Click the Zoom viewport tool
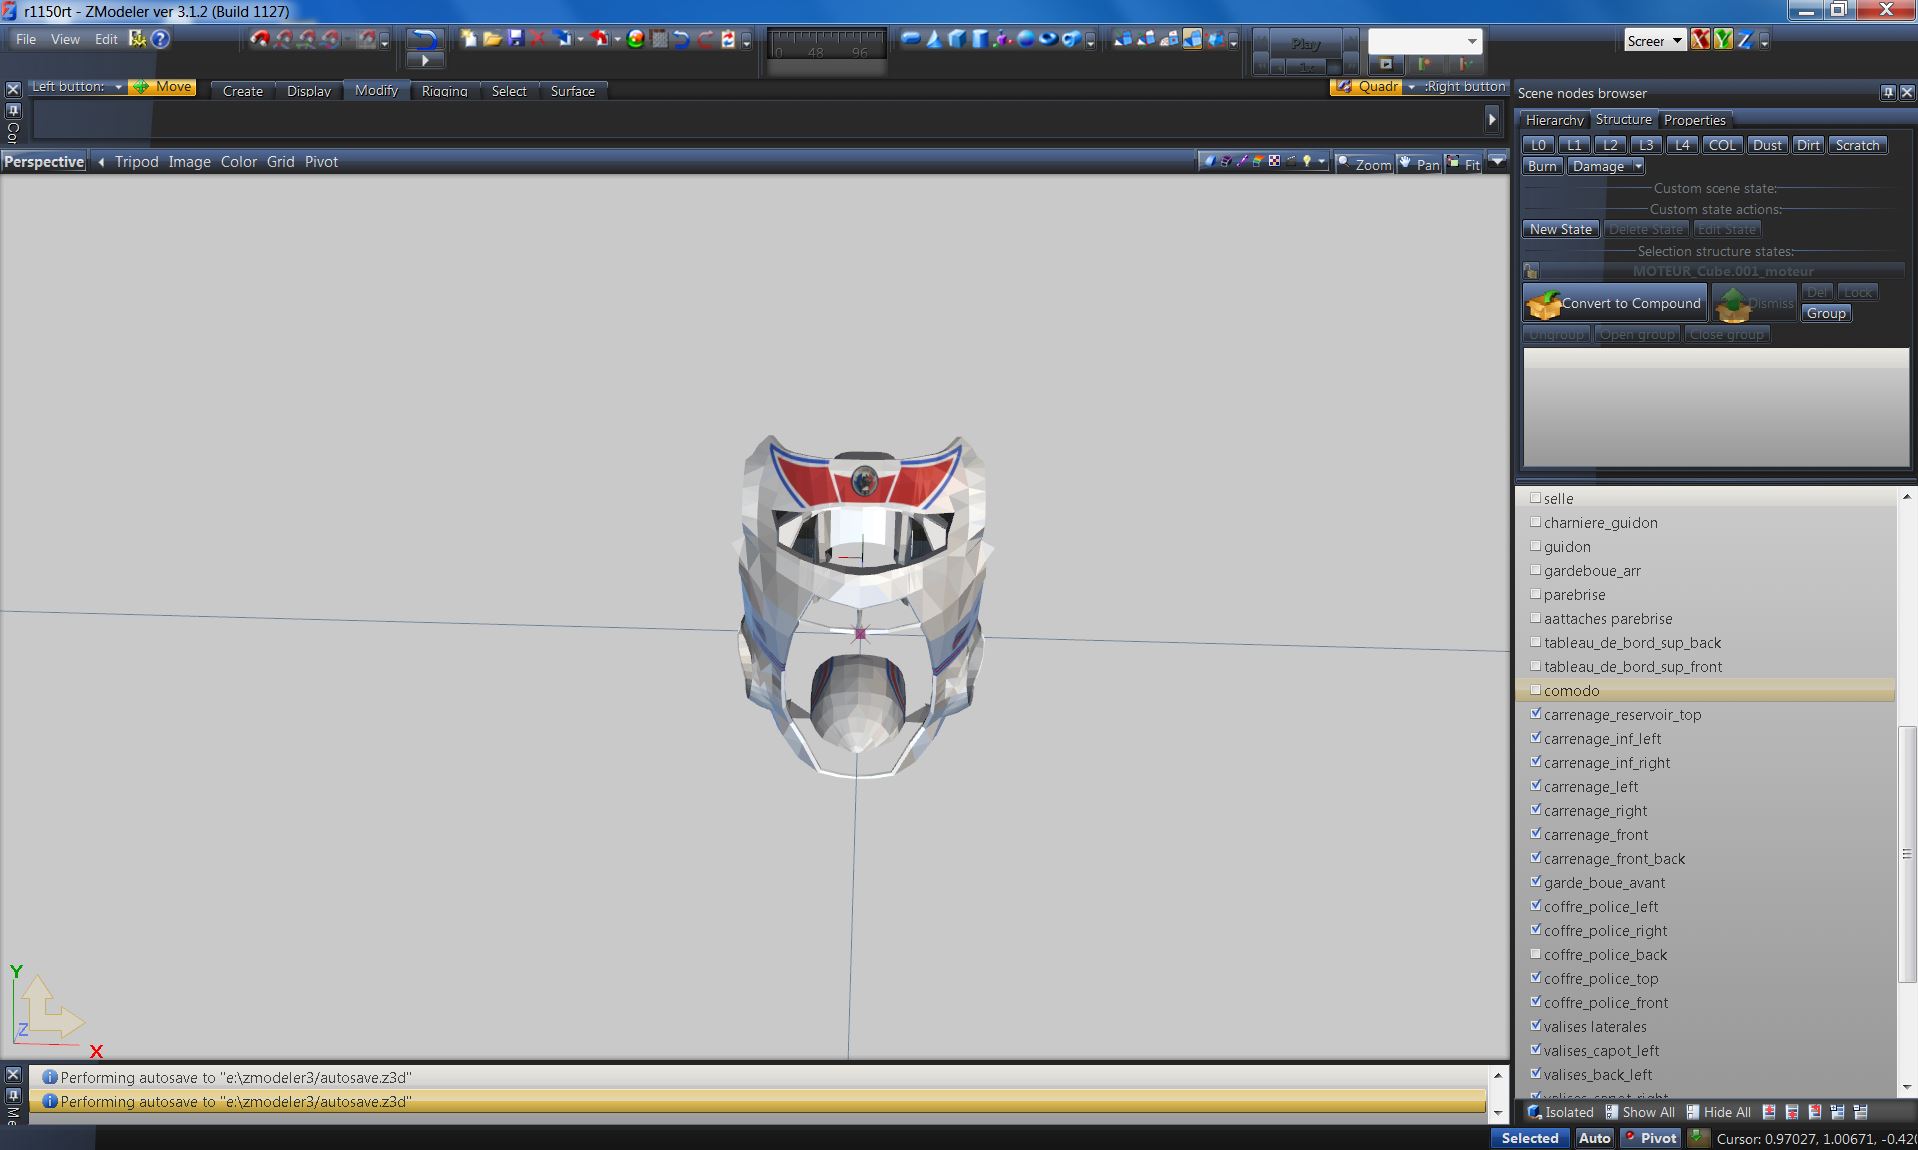Screen dimensions: 1918x1150 tap(1364, 164)
